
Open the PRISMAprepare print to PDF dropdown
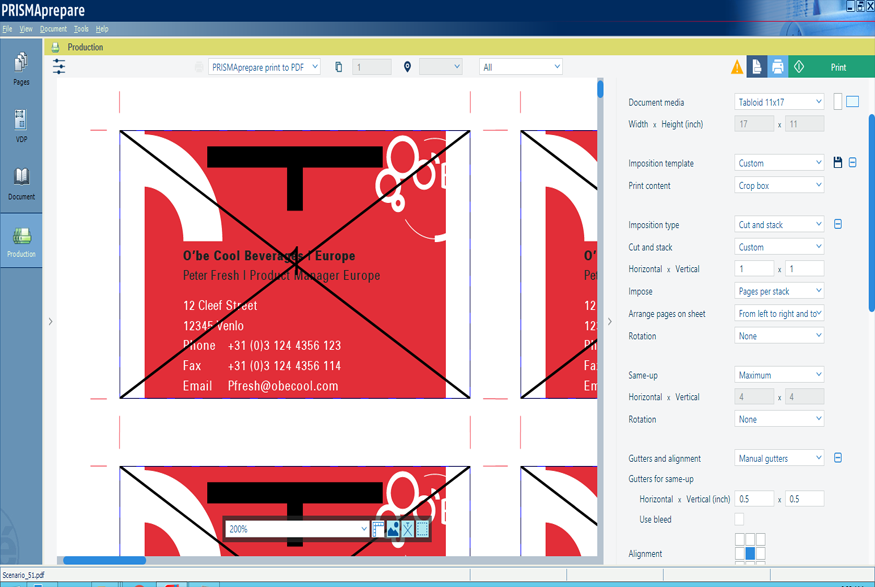[x=265, y=67]
